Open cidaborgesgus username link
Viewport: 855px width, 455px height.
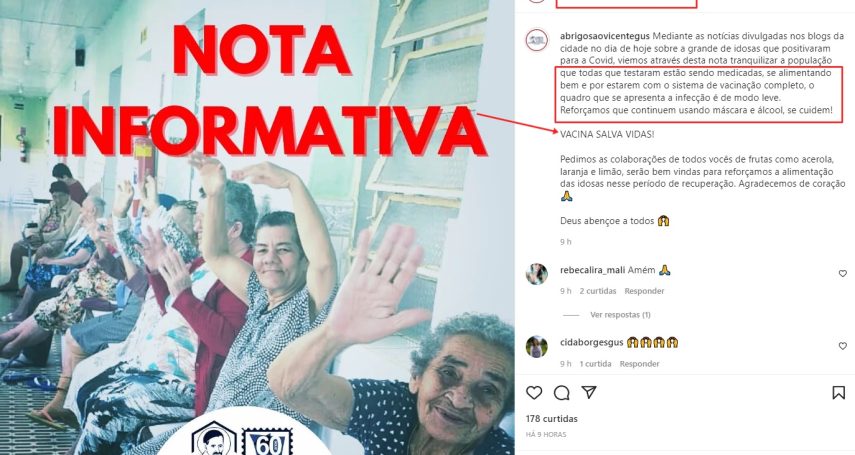coord(592,343)
